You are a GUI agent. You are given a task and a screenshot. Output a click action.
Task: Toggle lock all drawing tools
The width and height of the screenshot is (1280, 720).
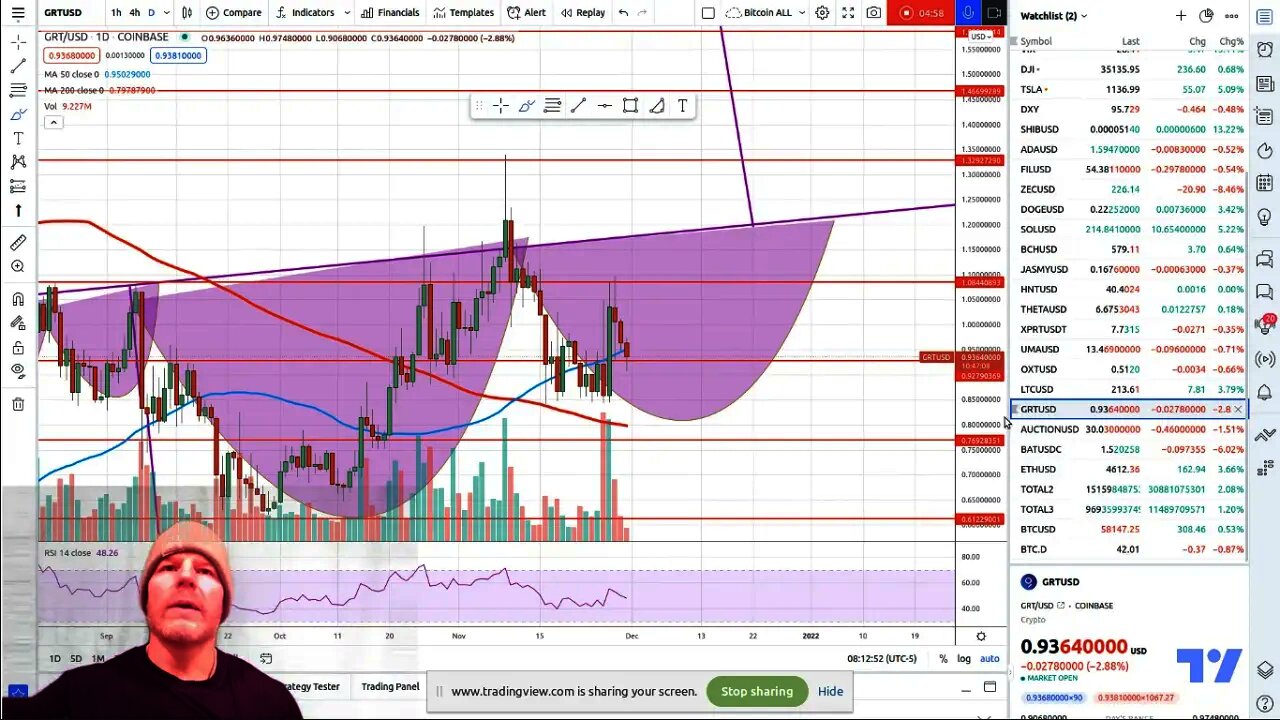pyautogui.click(x=18, y=347)
